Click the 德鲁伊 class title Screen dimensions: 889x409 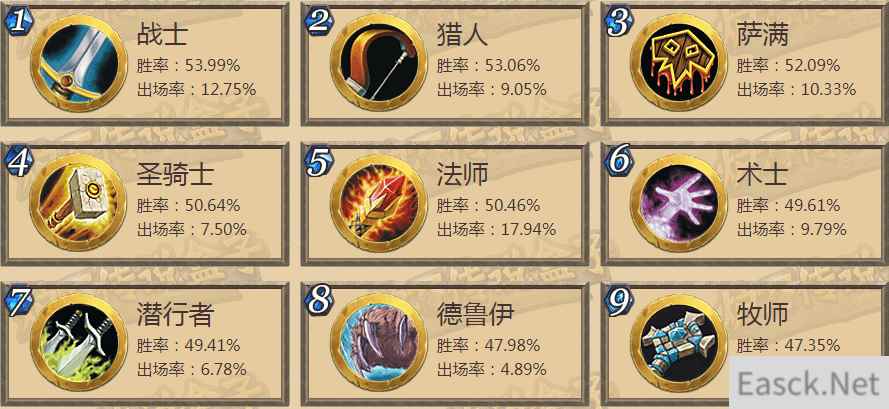(475, 315)
